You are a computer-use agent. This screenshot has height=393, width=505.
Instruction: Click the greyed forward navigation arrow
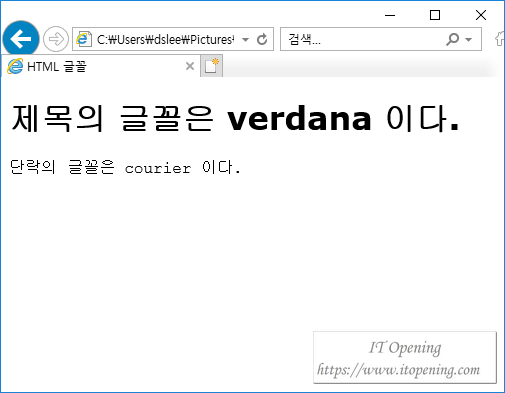(x=56, y=39)
